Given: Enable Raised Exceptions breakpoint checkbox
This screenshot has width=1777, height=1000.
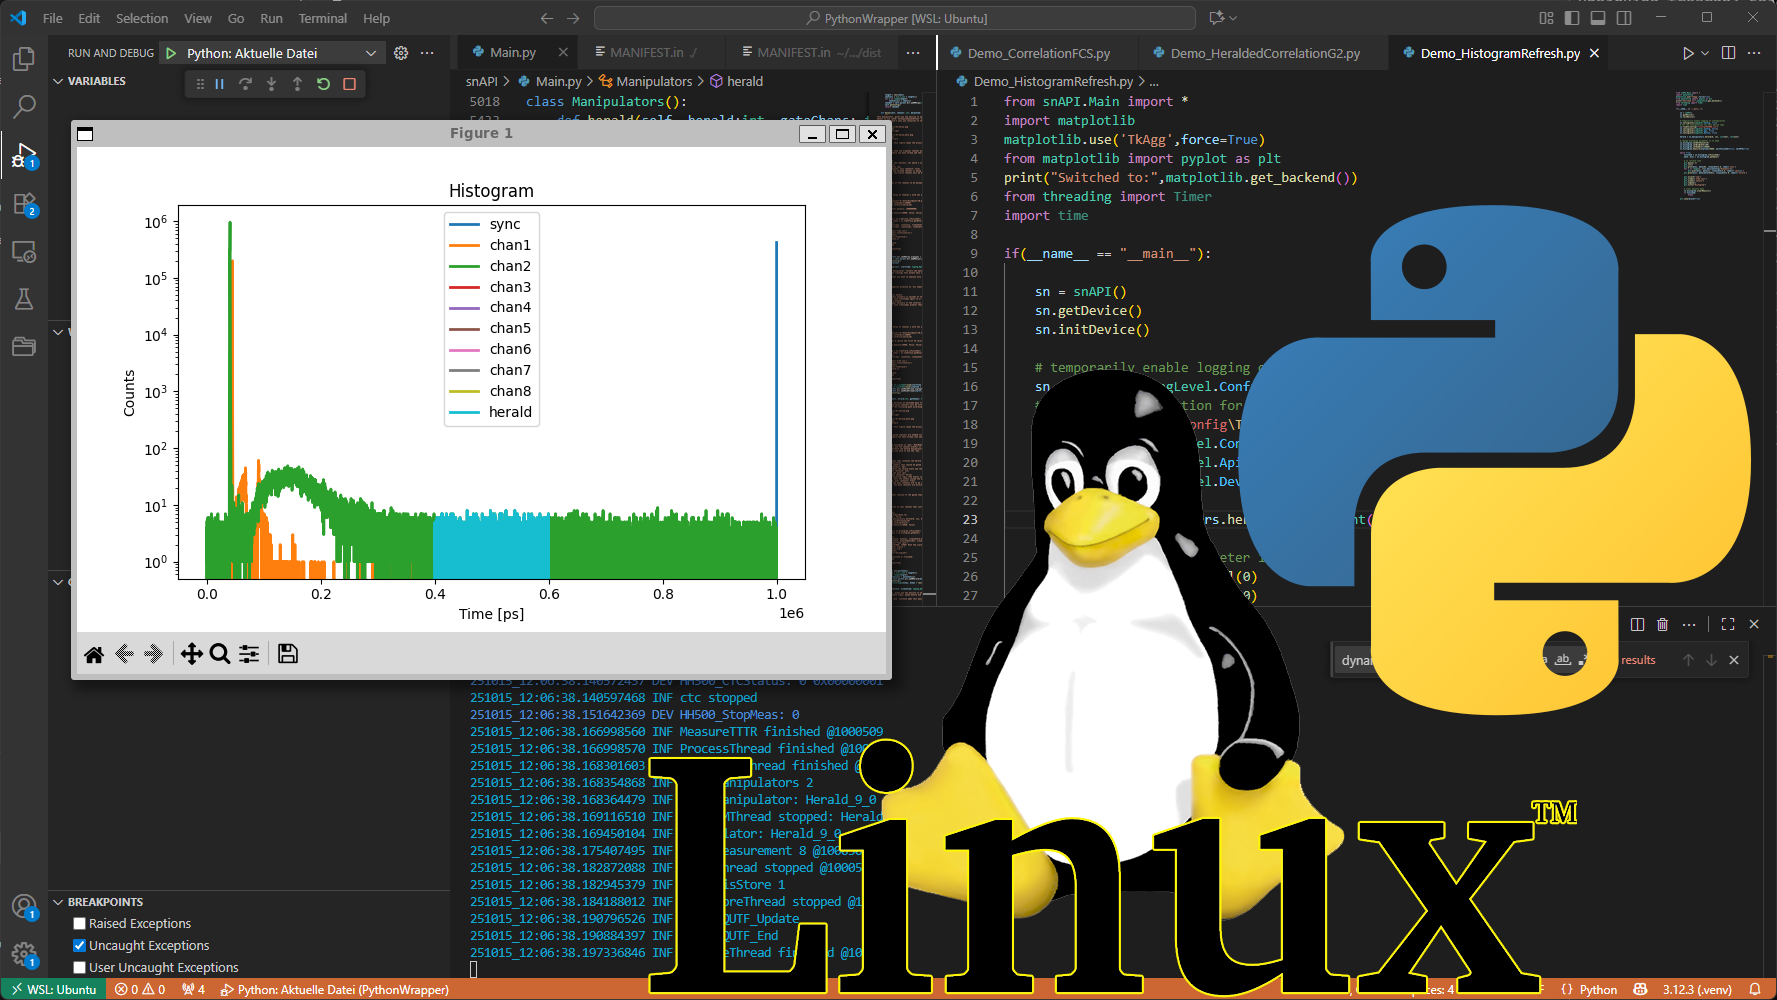Looking at the screenshot, I should 80,924.
